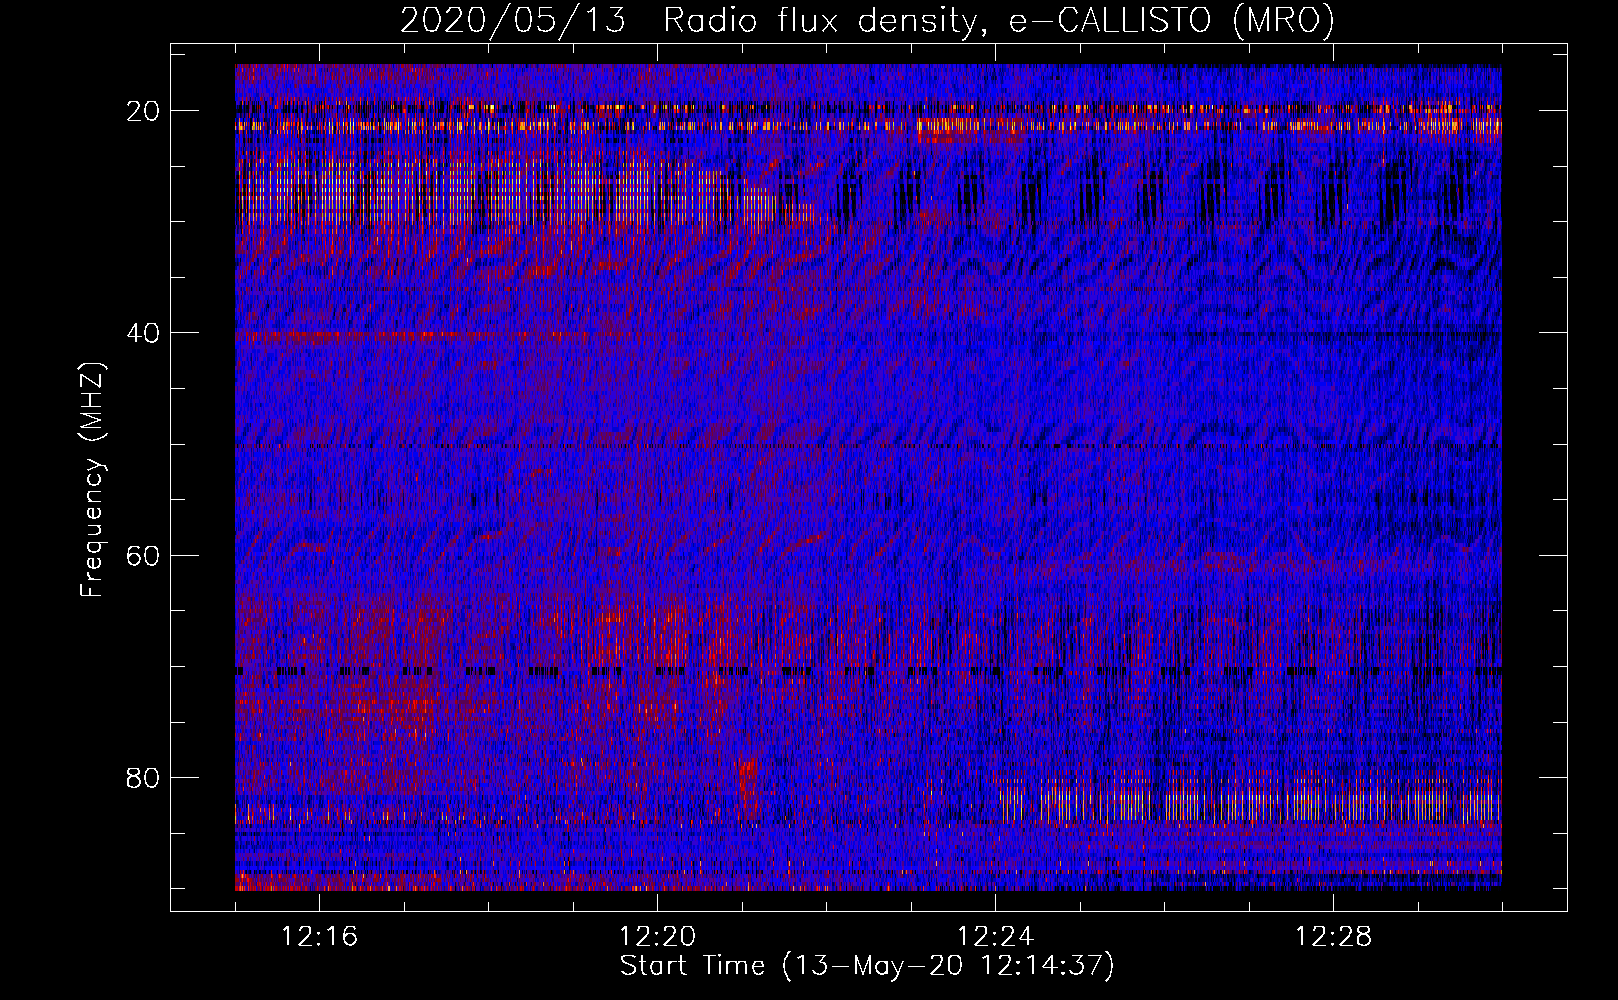Click the 'Frequency (MHZ)' axis label
Image resolution: width=1618 pixels, height=1000 pixels.
[92, 479]
